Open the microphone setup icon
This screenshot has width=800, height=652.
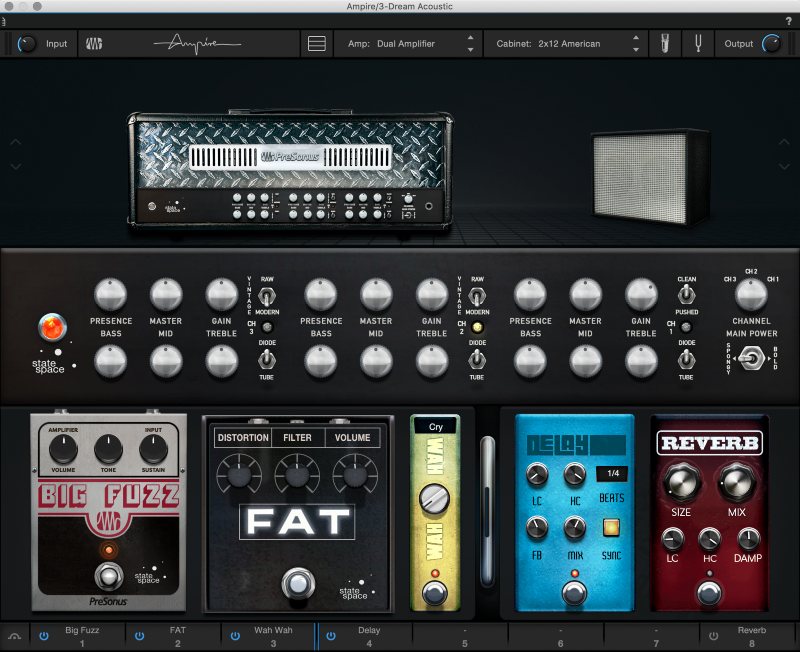[663, 44]
